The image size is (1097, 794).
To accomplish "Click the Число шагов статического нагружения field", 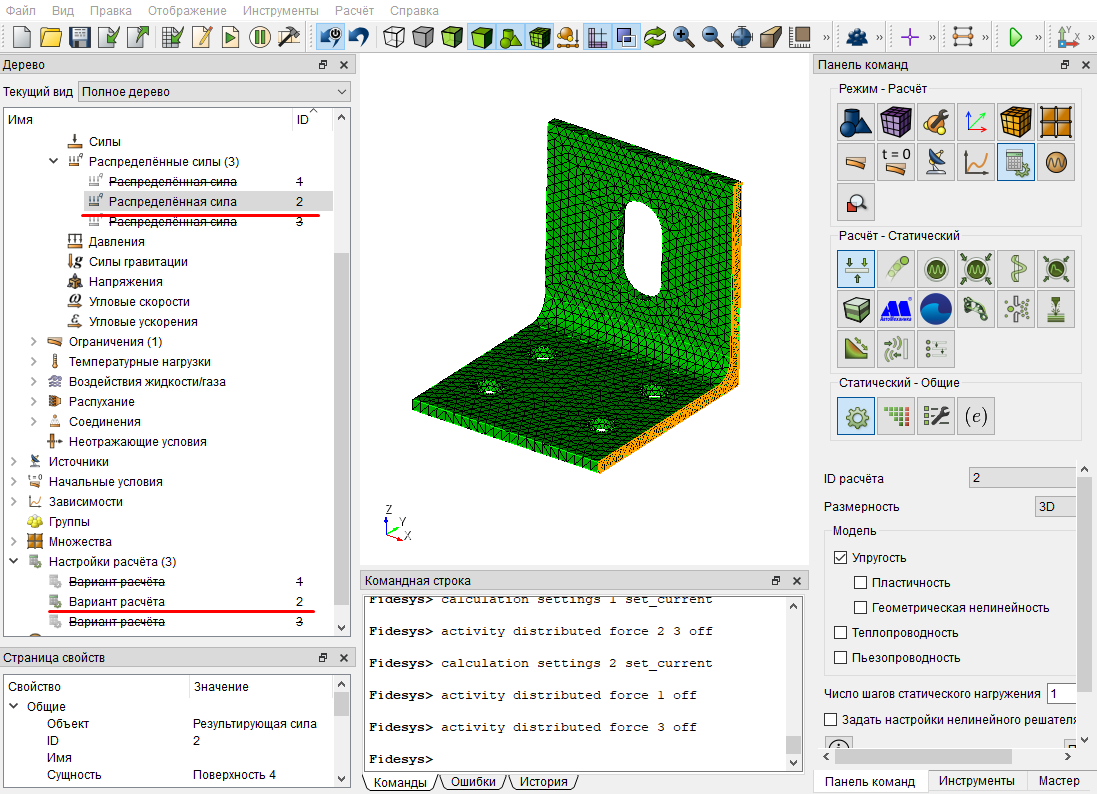I will [x=1061, y=693].
